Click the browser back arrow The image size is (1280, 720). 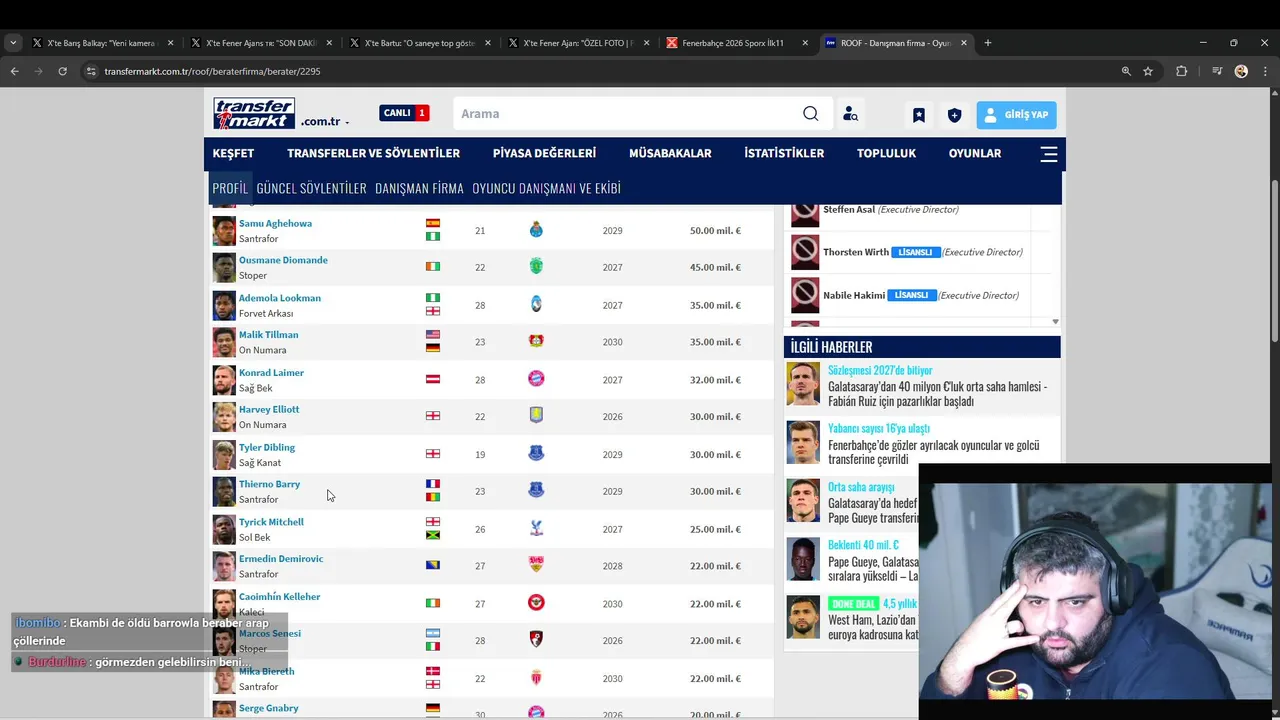(14, 71)
